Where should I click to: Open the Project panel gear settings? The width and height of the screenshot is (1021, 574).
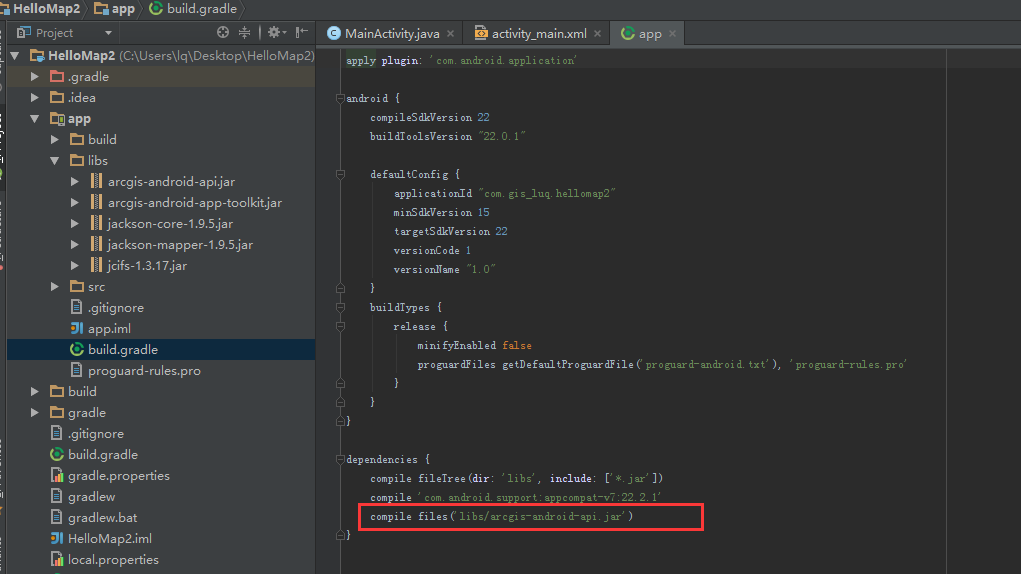[276, 33]
